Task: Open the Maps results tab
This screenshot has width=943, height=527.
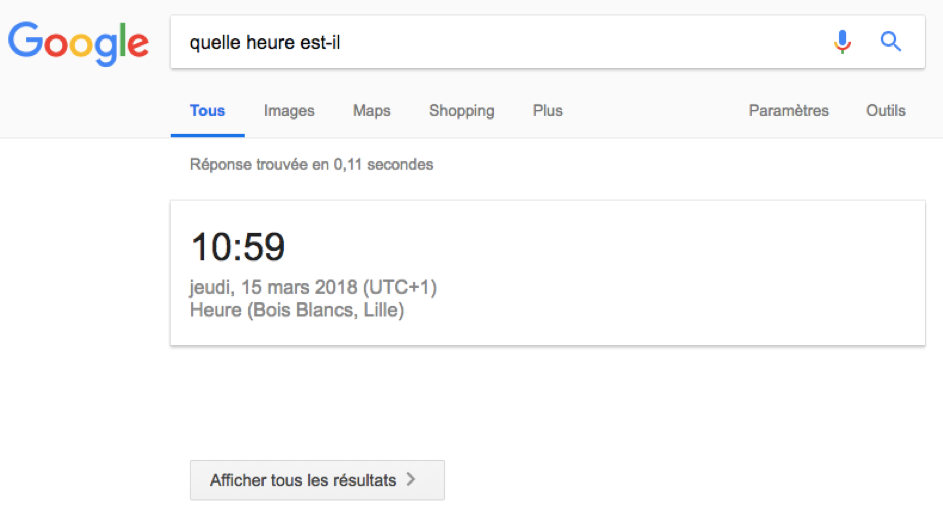Action: point(372,111)
